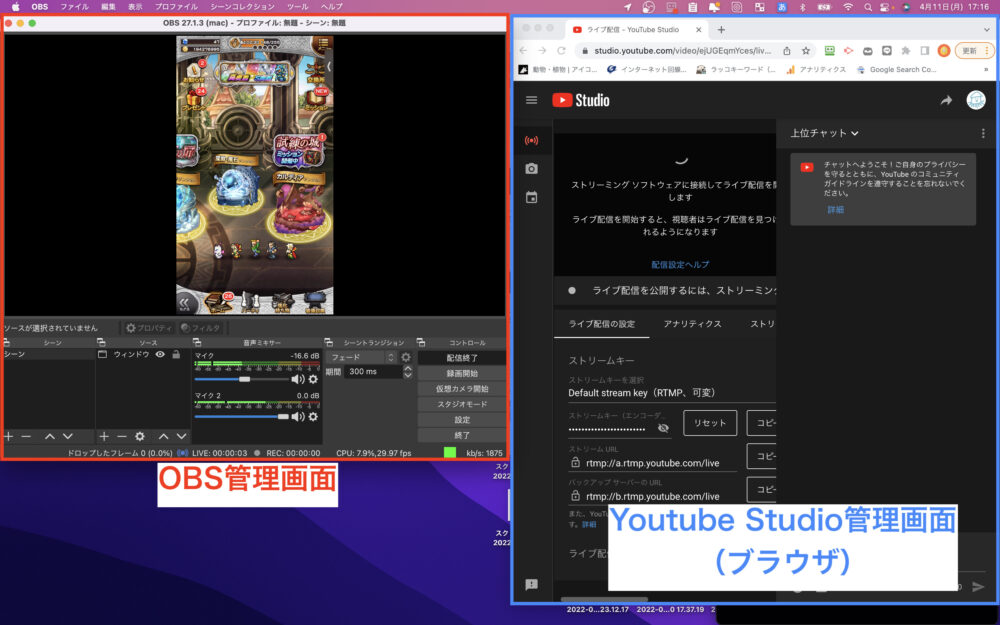
Task: Click the Chrome address bar URL
Action: click(682, 51)
